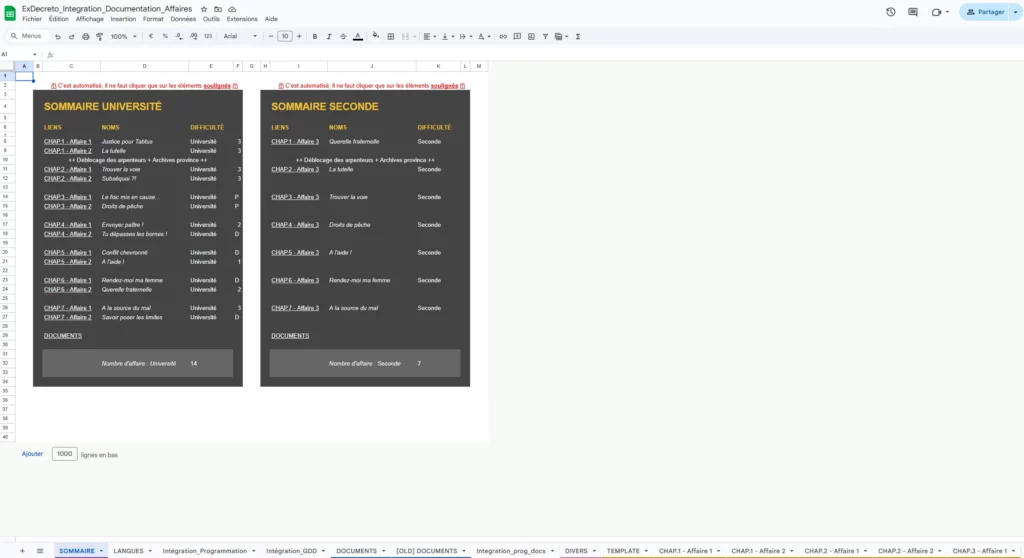The width and height of the screenshot is (1024, 558).
Task: Create a filter with funnel icon
Action: pyautogui.click(x=545, y=37)
